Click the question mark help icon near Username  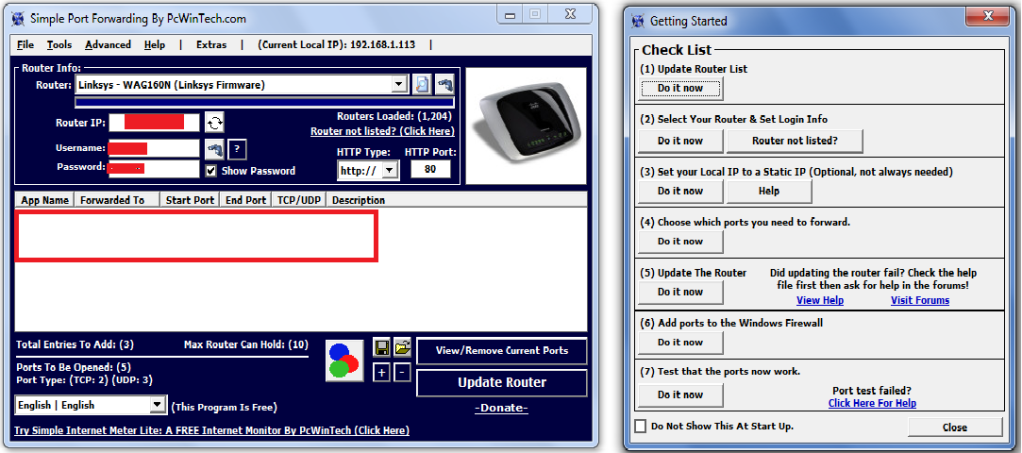pos(237,149)
